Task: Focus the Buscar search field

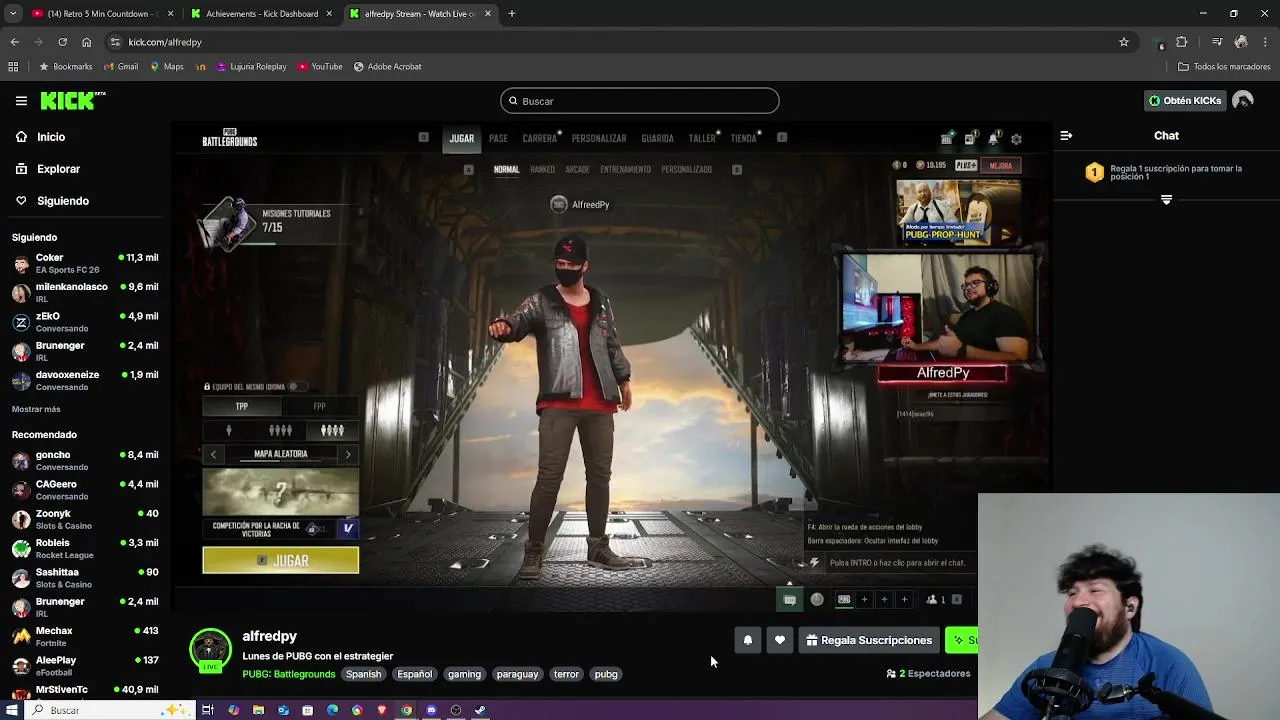Action: [x=640, y=101]
